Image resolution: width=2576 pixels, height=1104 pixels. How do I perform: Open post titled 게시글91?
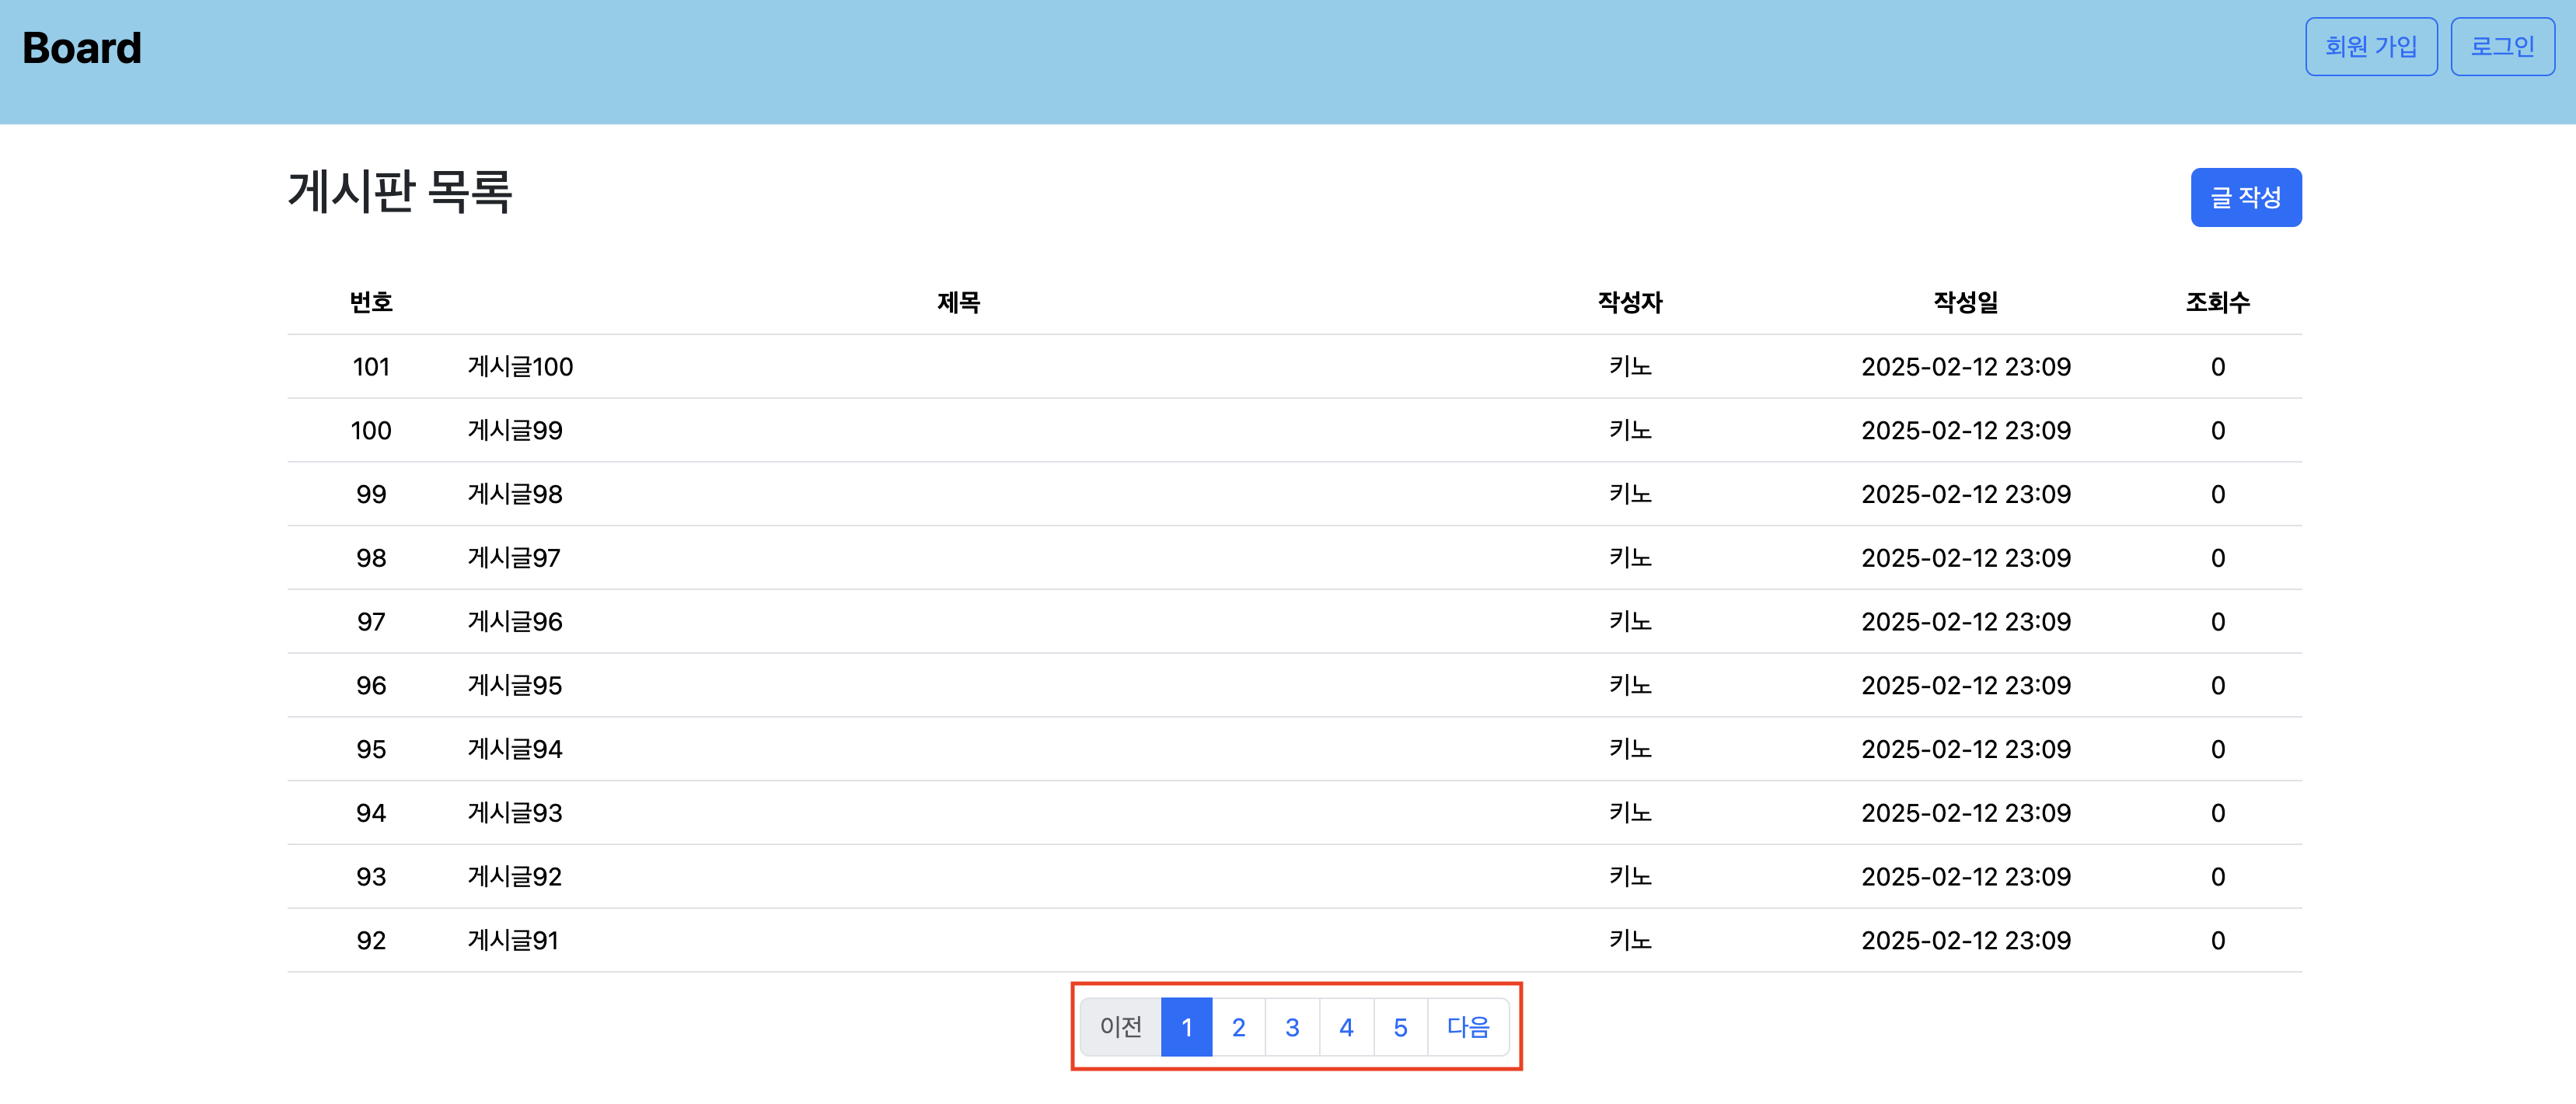coord(513,941)
